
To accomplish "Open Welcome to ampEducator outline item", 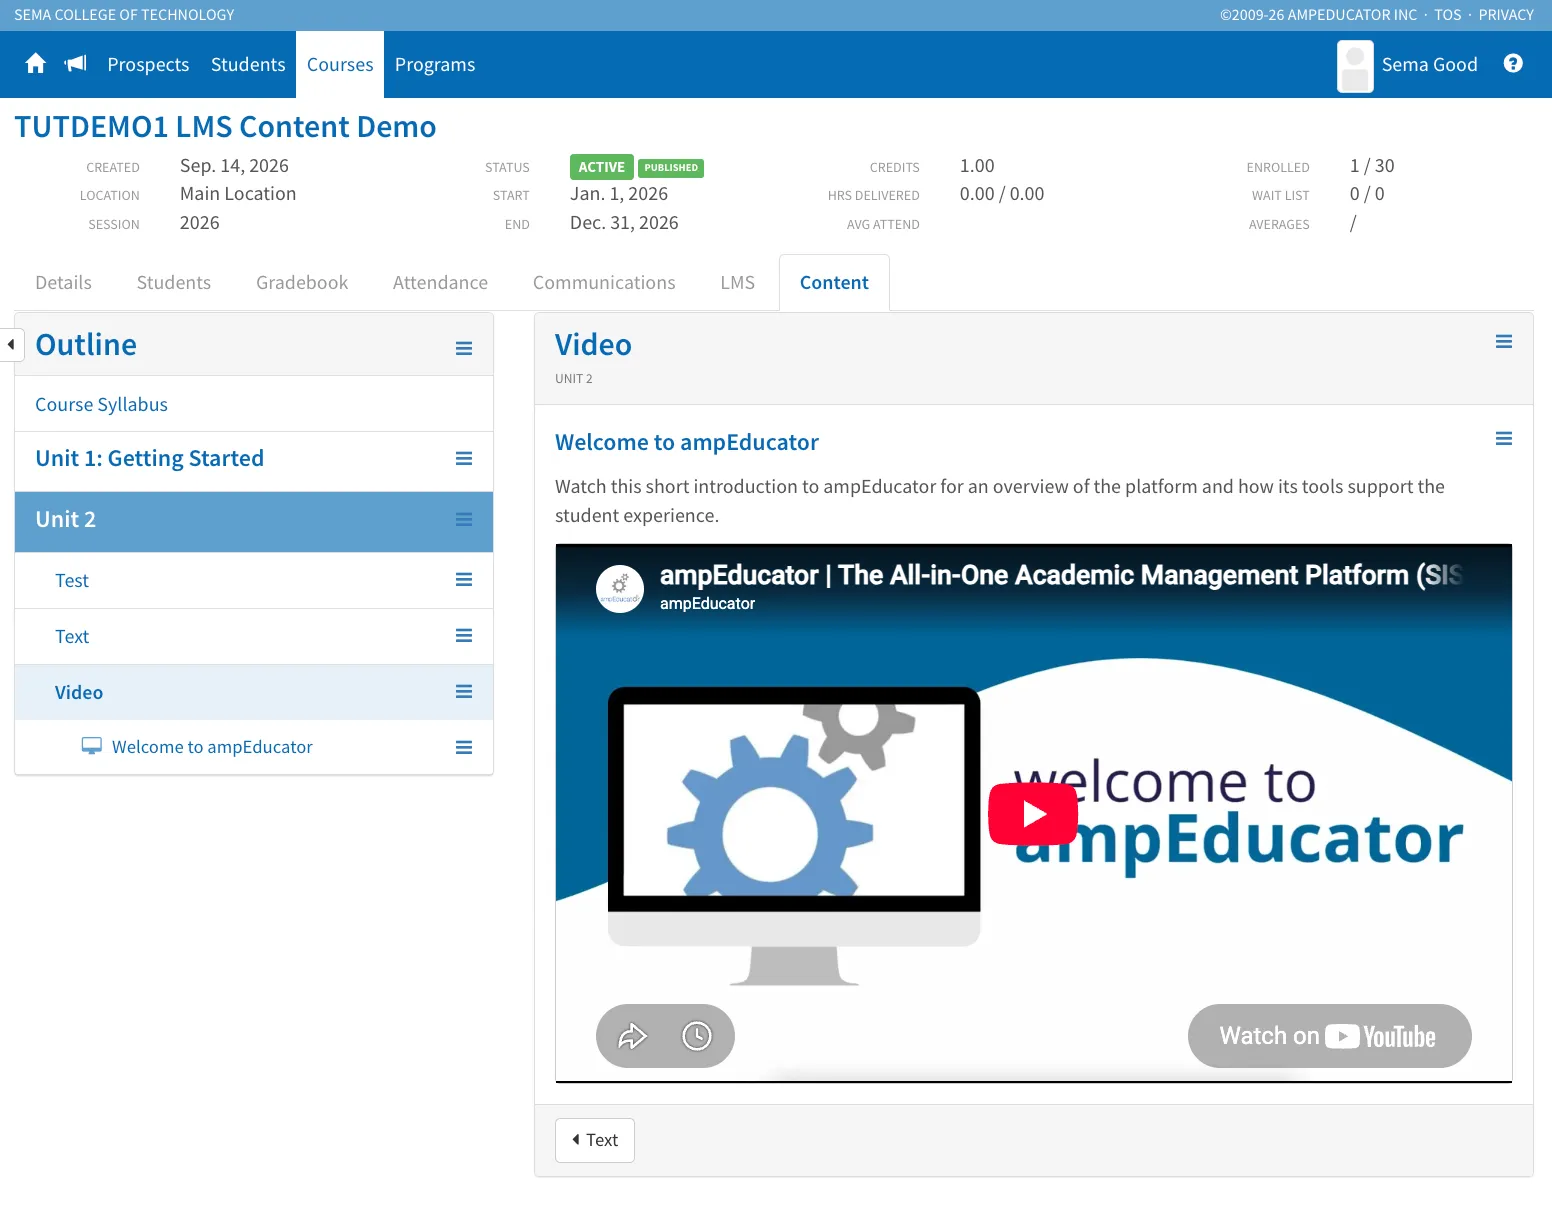I will pos(212,747).
